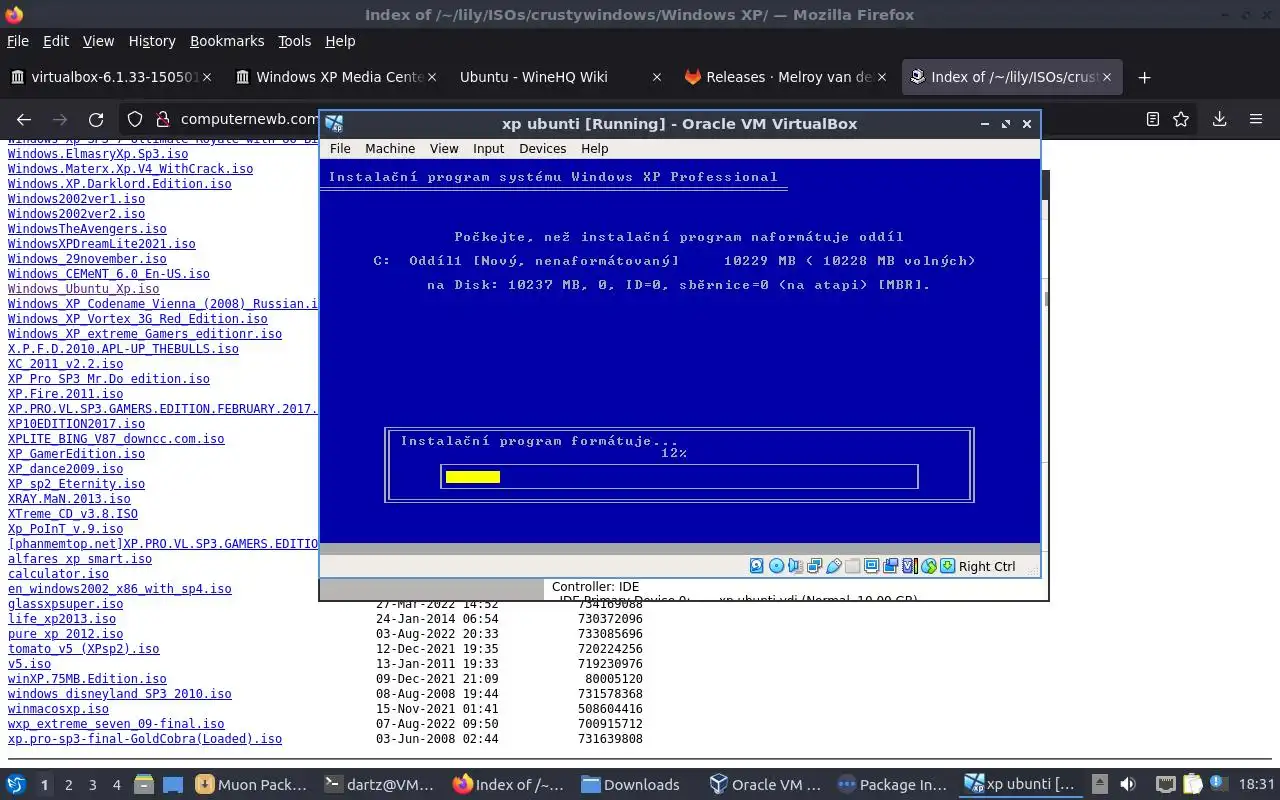Open the Oracle VM taskbar entry
Screen dimensions: 1280x800
click(x=766, y=784)
